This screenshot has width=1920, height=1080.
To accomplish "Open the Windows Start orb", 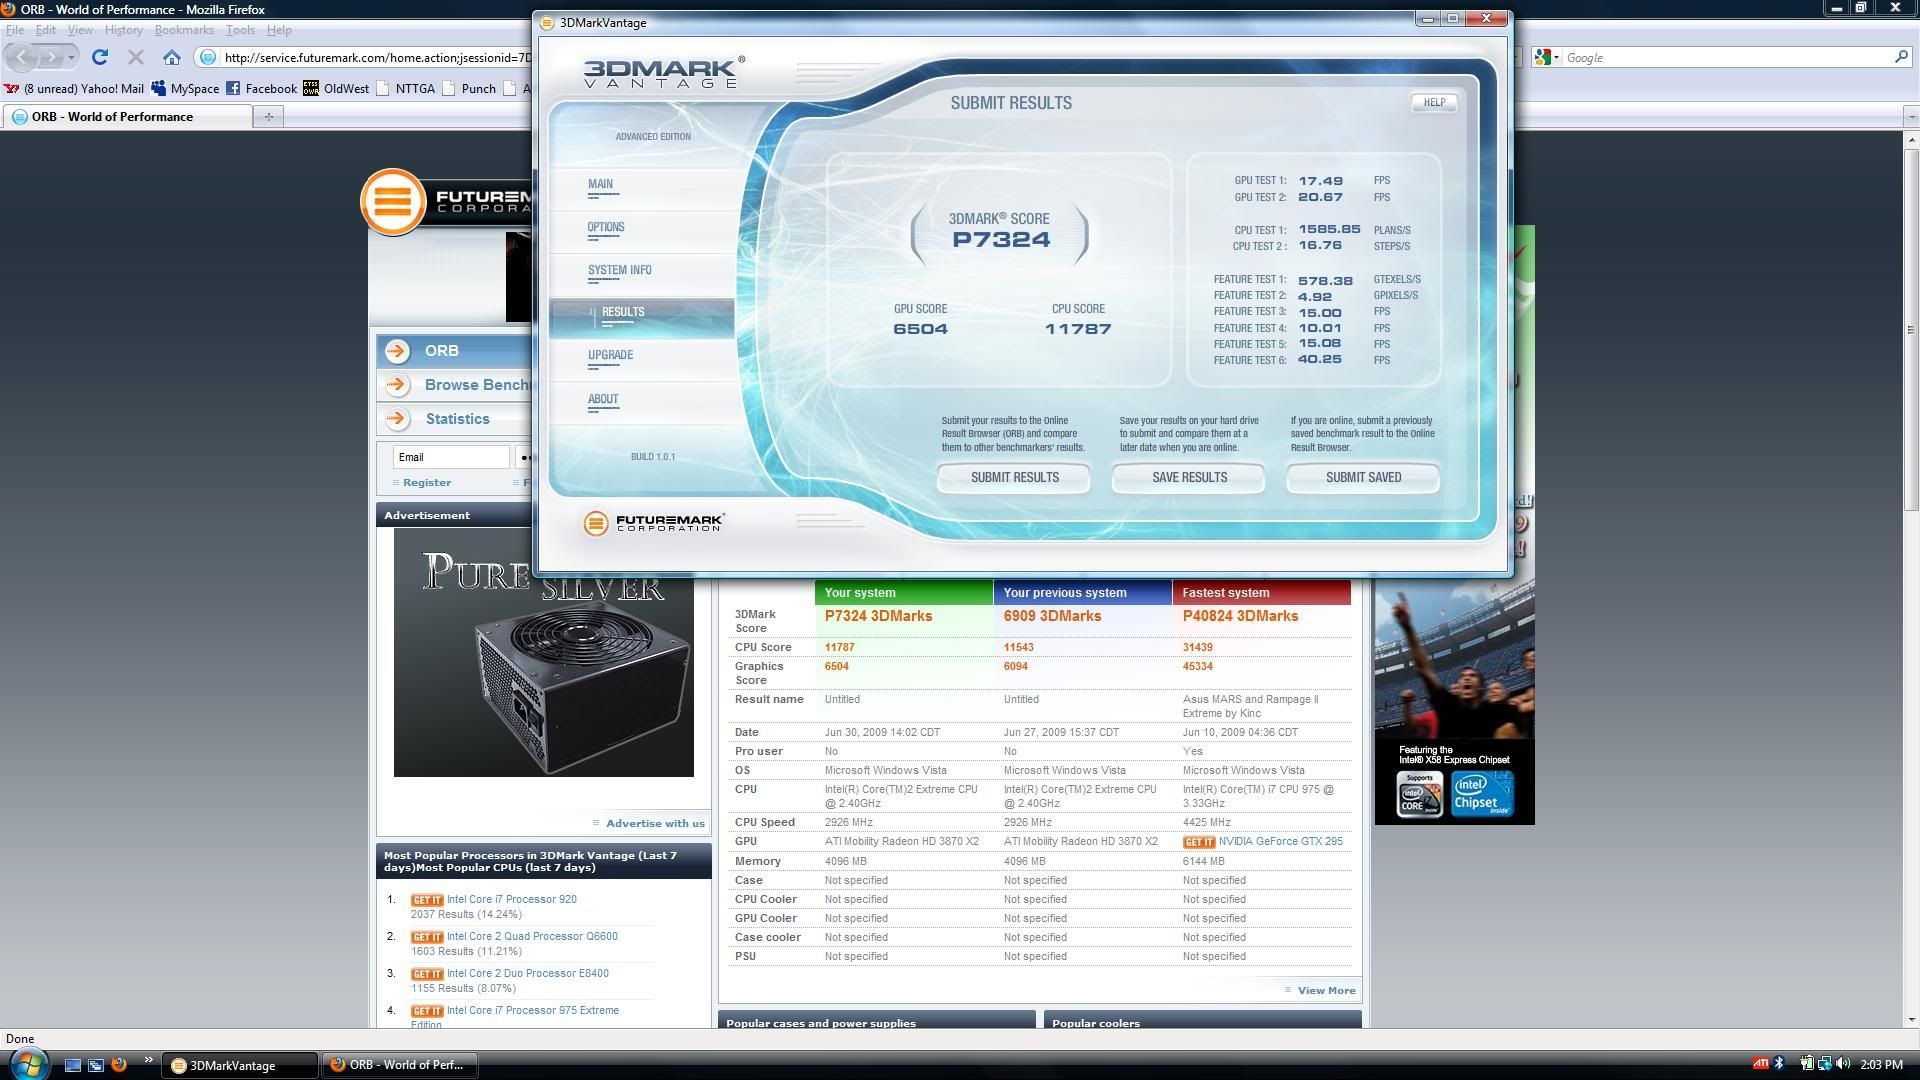I will pyautogui.click(x=27, y=1063).
